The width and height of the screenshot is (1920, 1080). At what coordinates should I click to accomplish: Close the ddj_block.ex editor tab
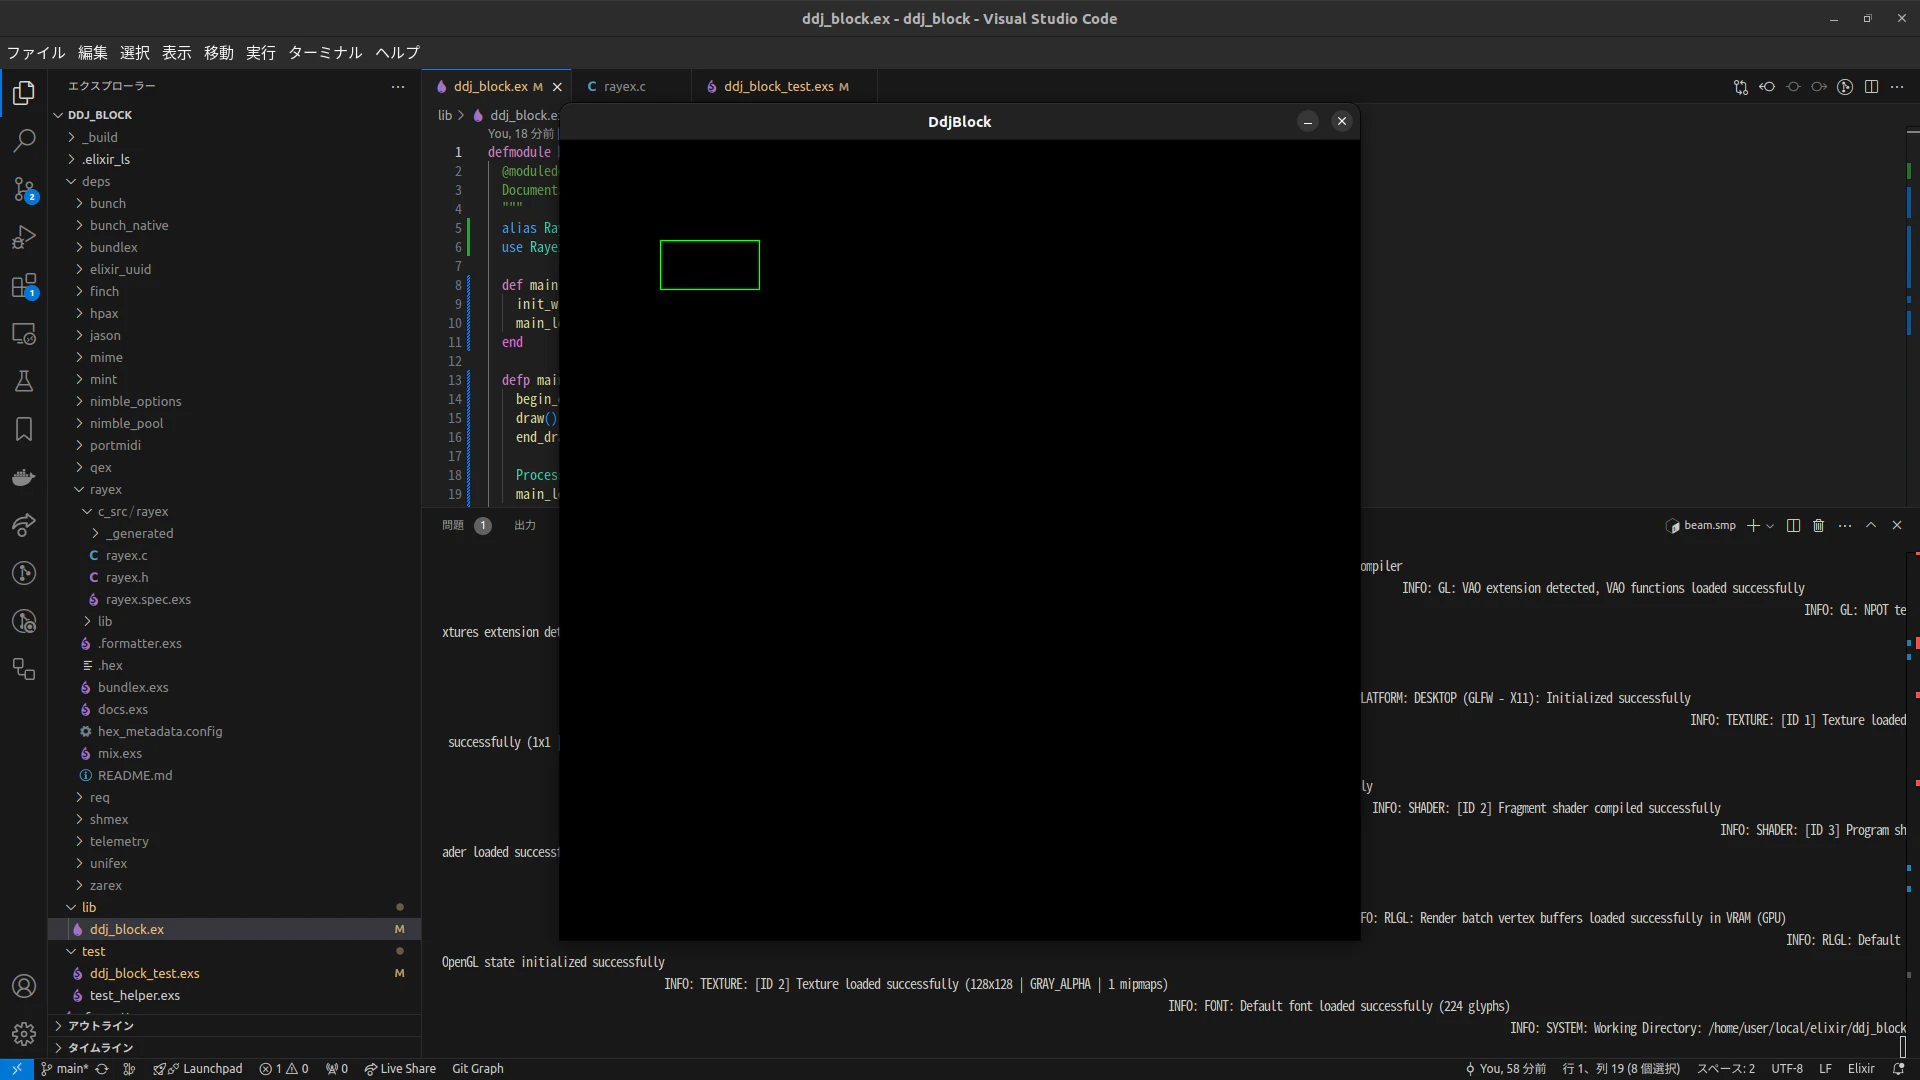557,87
